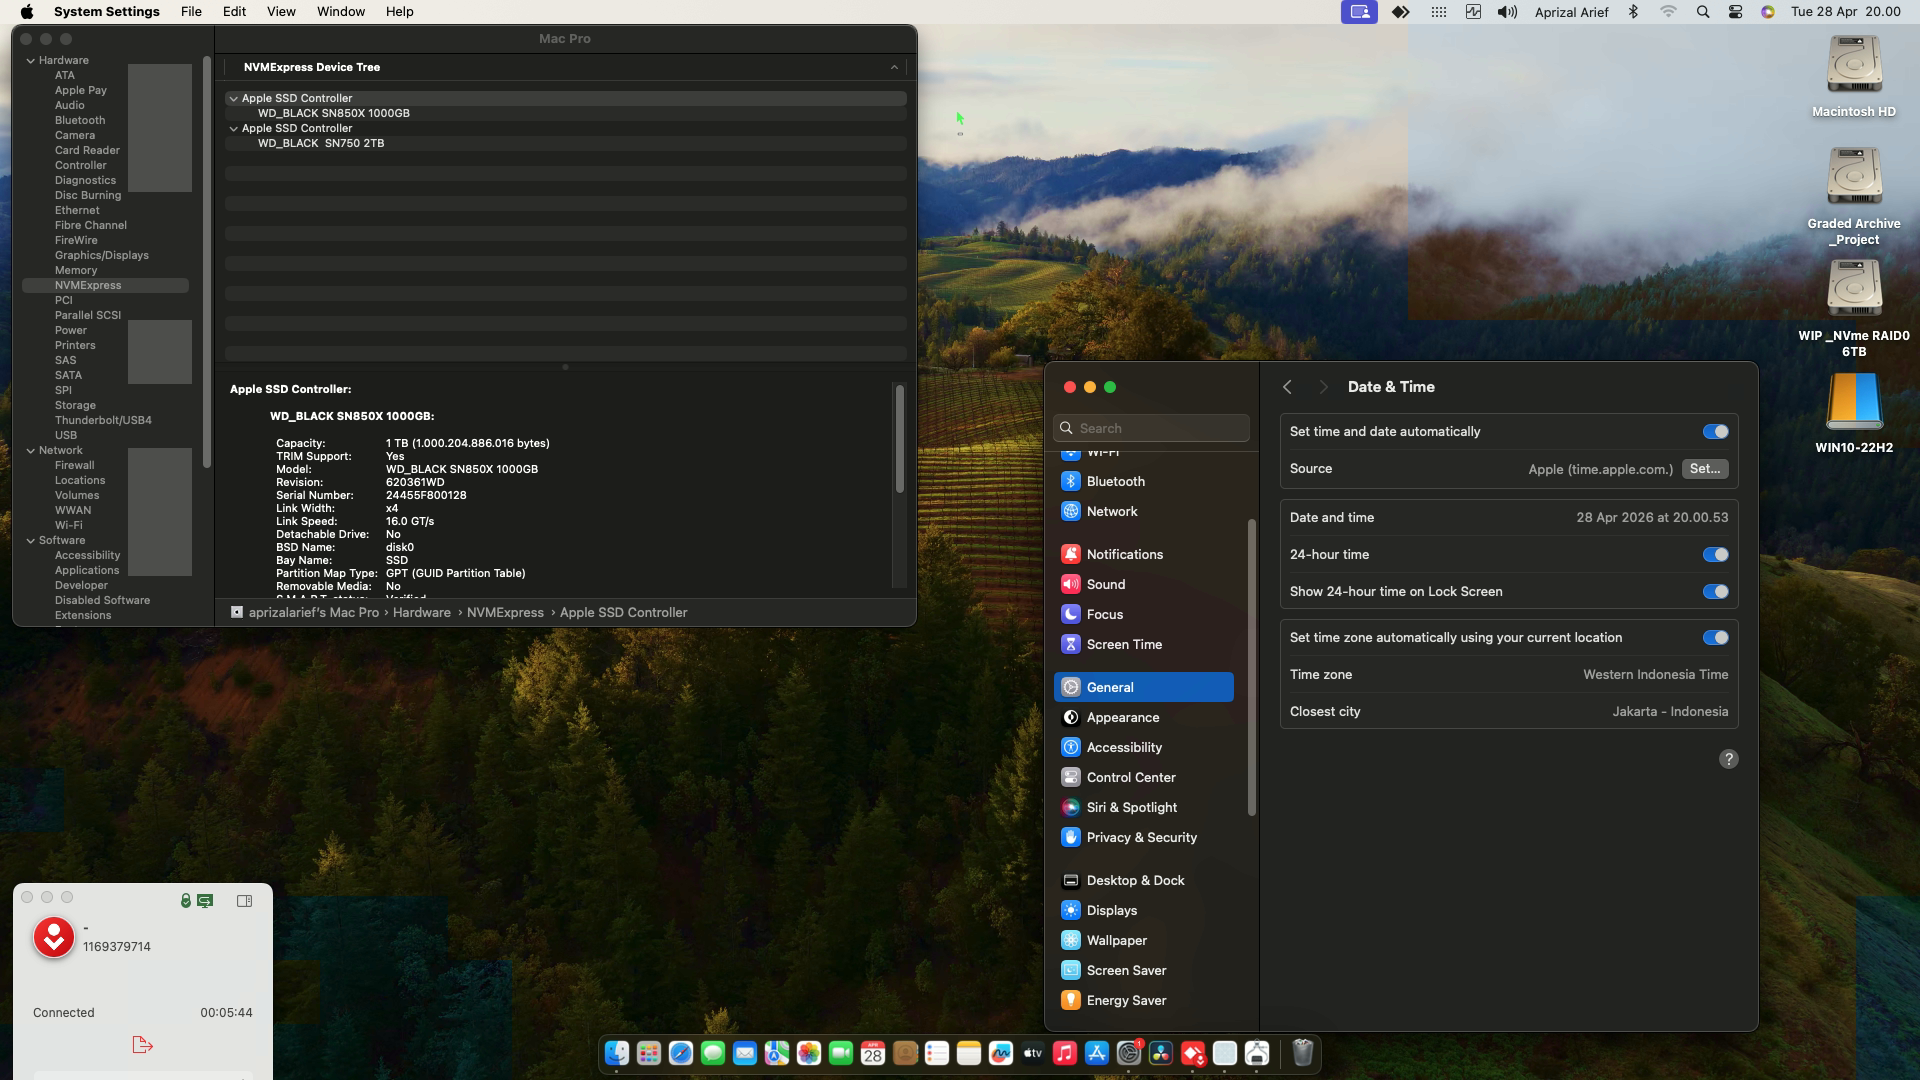Viewport: 1920px width, 1080px height.
Task: Open Macintosh HD drive on desktop
Action: [1854, 77]
